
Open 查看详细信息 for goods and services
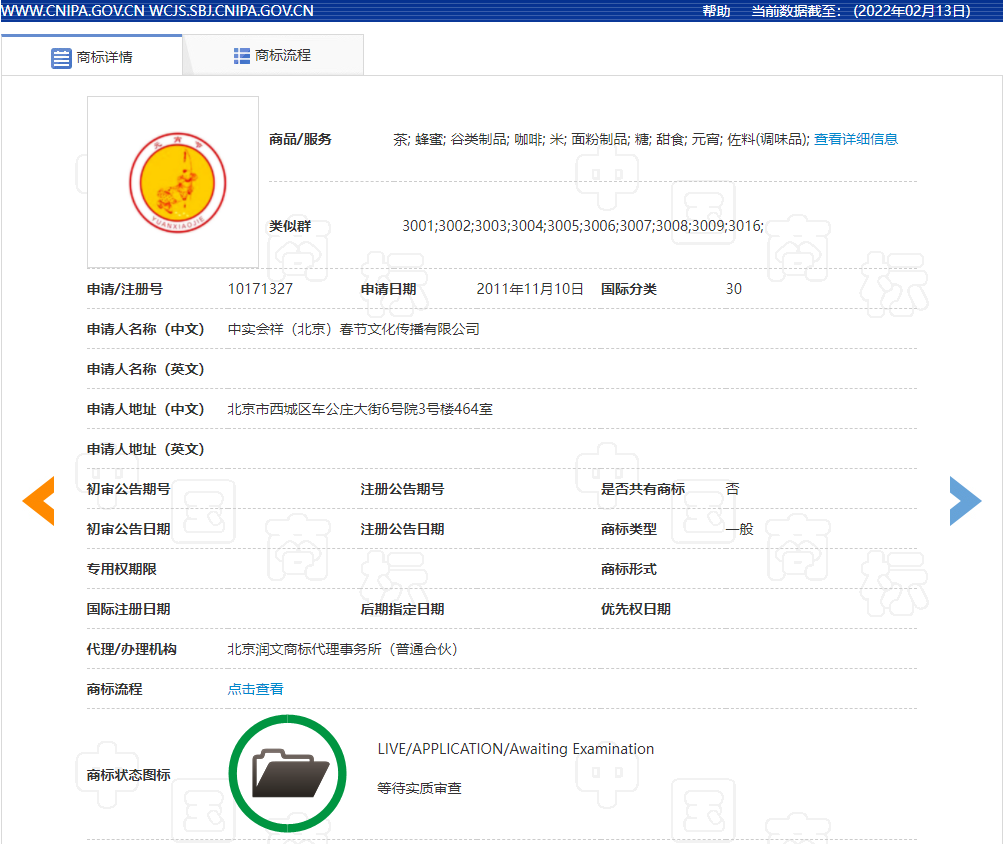click(855, 139)
